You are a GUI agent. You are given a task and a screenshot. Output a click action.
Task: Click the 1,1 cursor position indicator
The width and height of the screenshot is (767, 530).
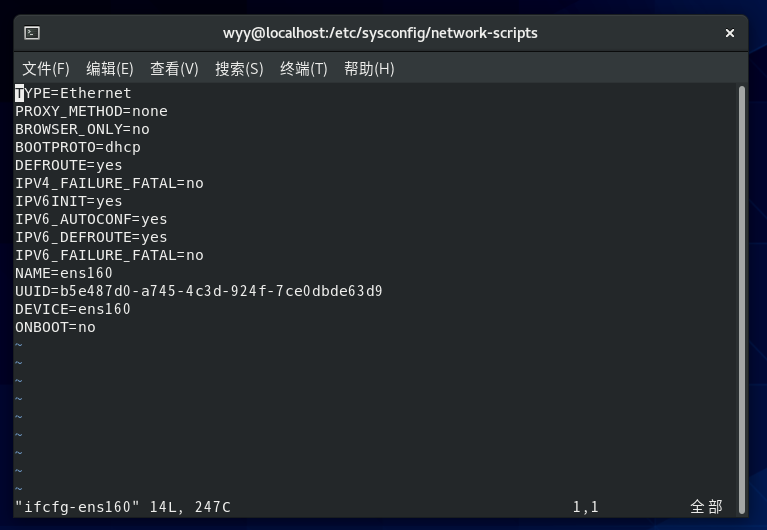(x=586, y=507)
